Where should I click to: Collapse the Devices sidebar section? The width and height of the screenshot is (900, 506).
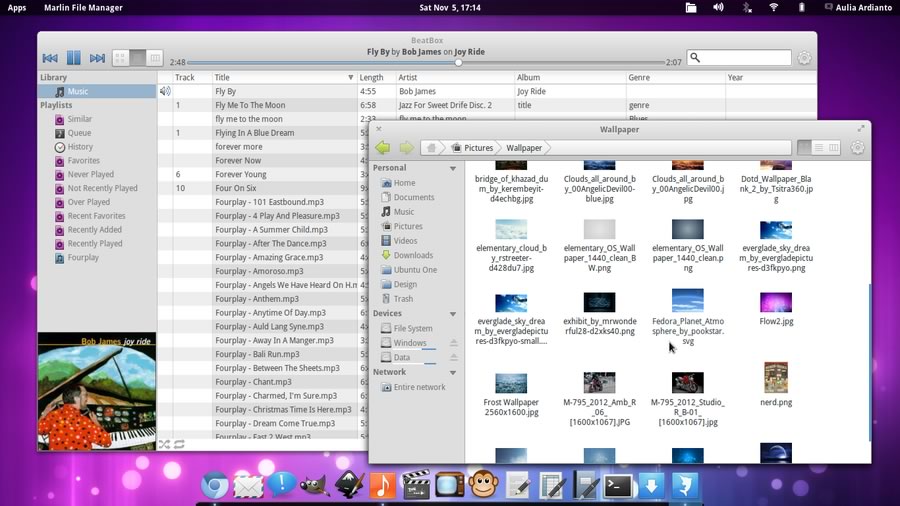tap(453, 314)
